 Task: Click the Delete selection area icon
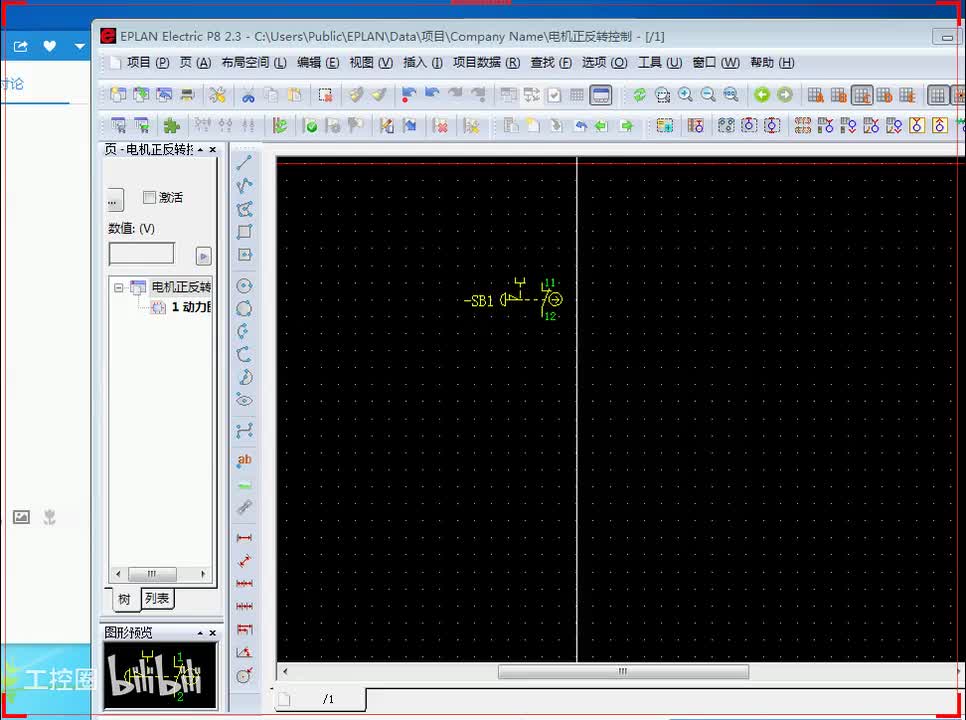[x=325, y=95]
